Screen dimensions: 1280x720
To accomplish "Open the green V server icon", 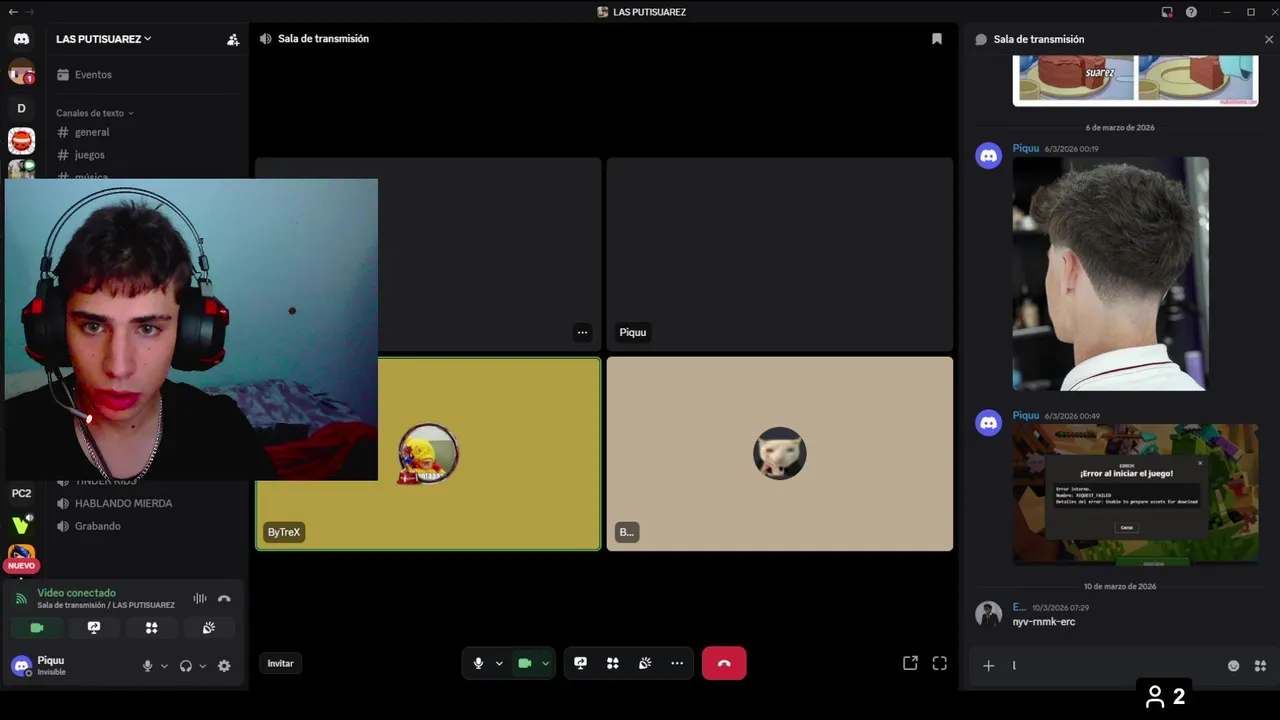I will [21, 524].
